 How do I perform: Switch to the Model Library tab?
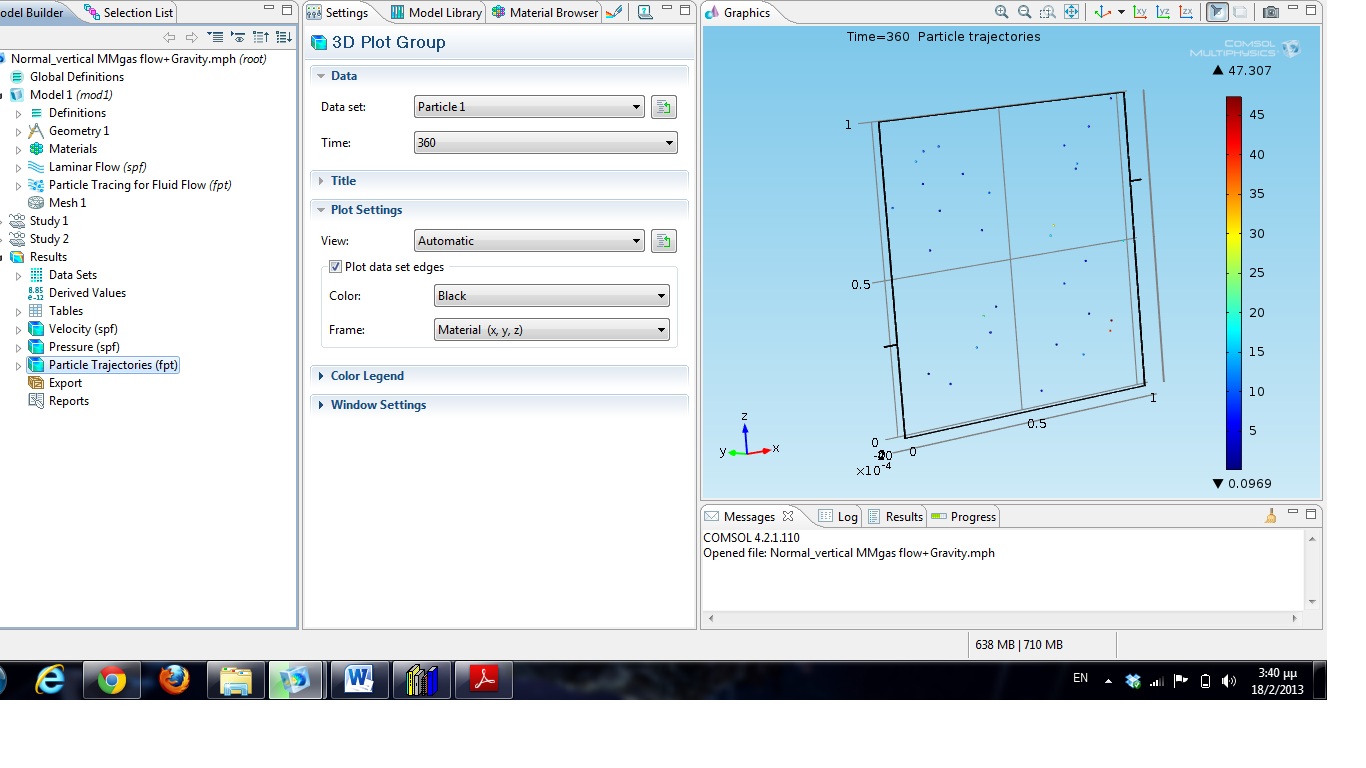coord(436,13)
